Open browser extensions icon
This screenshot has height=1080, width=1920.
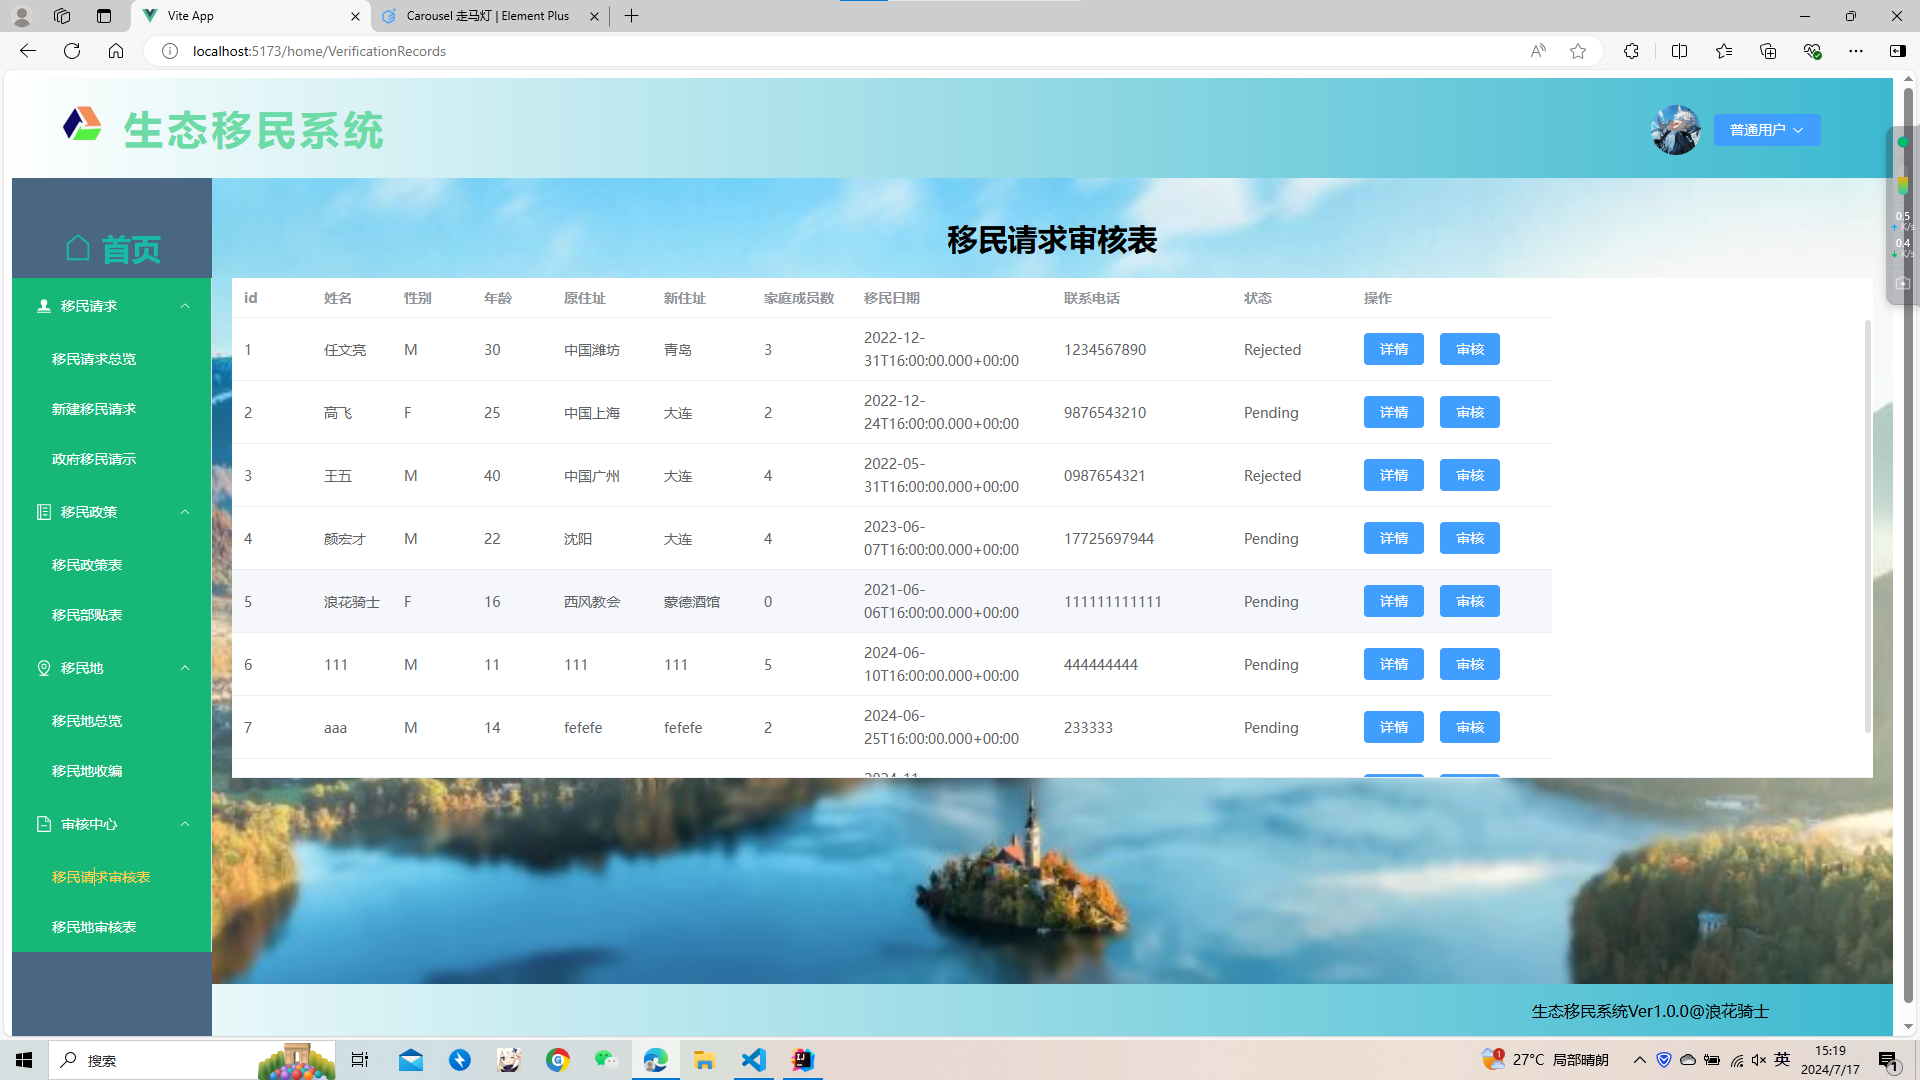click(1631, 51)
